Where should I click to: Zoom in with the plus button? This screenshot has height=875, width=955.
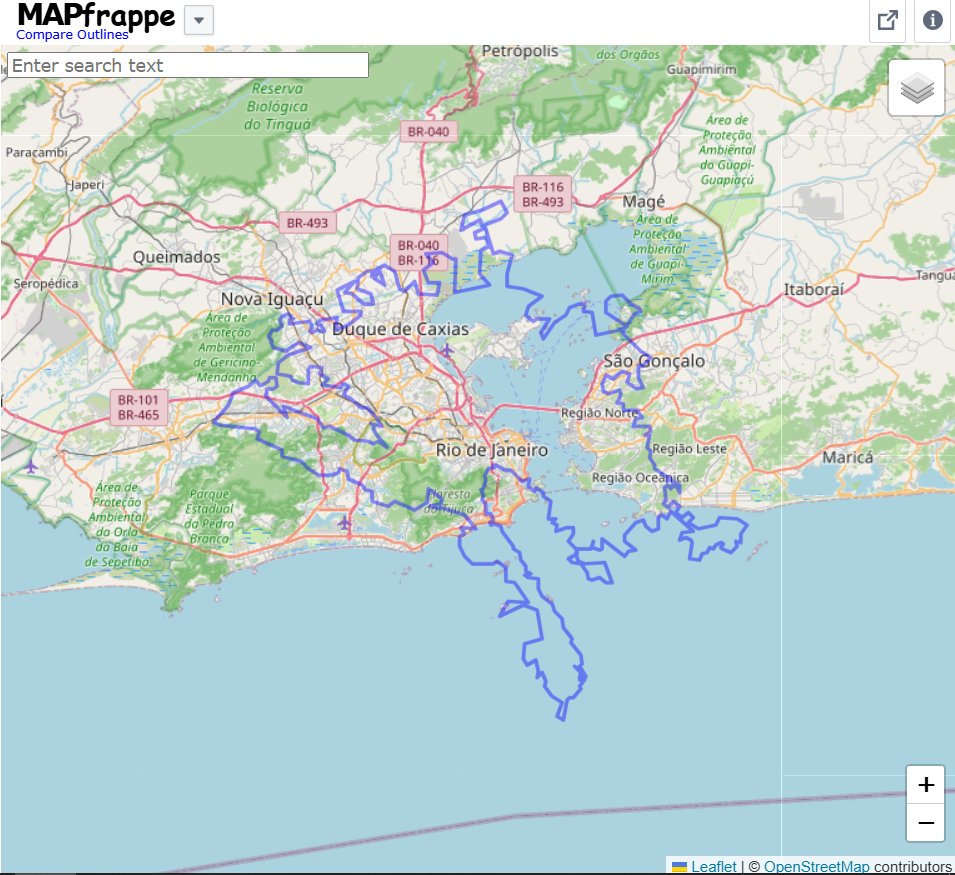(x=926, y=784)
